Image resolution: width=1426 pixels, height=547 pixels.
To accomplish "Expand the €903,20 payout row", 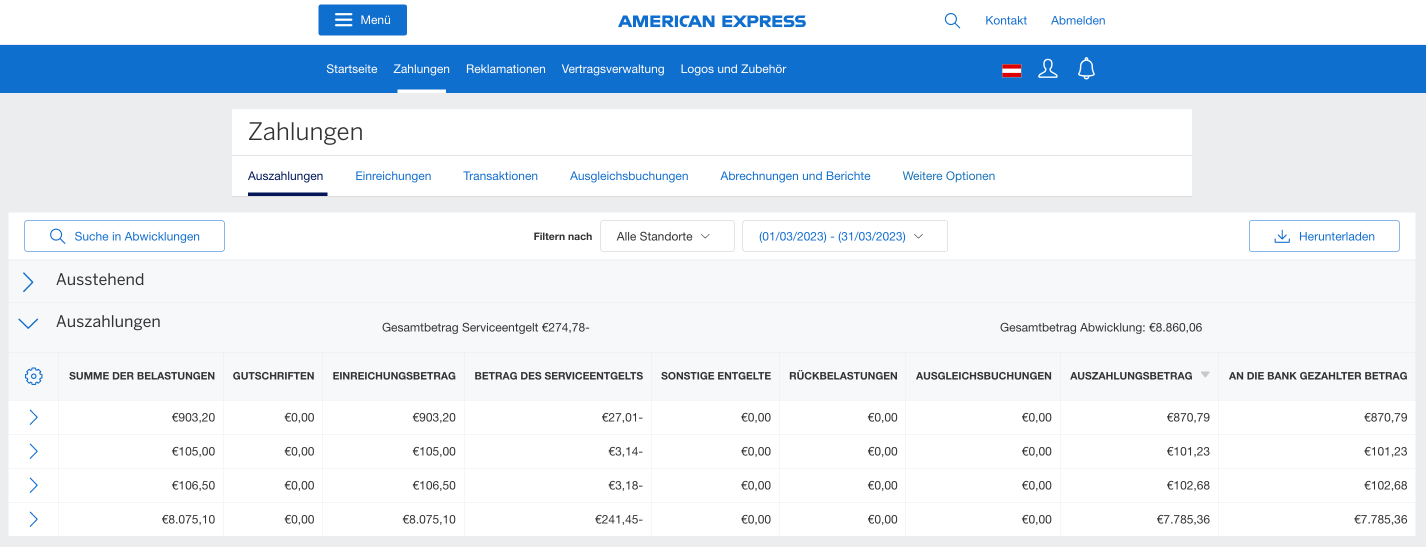I will [33, 417].
